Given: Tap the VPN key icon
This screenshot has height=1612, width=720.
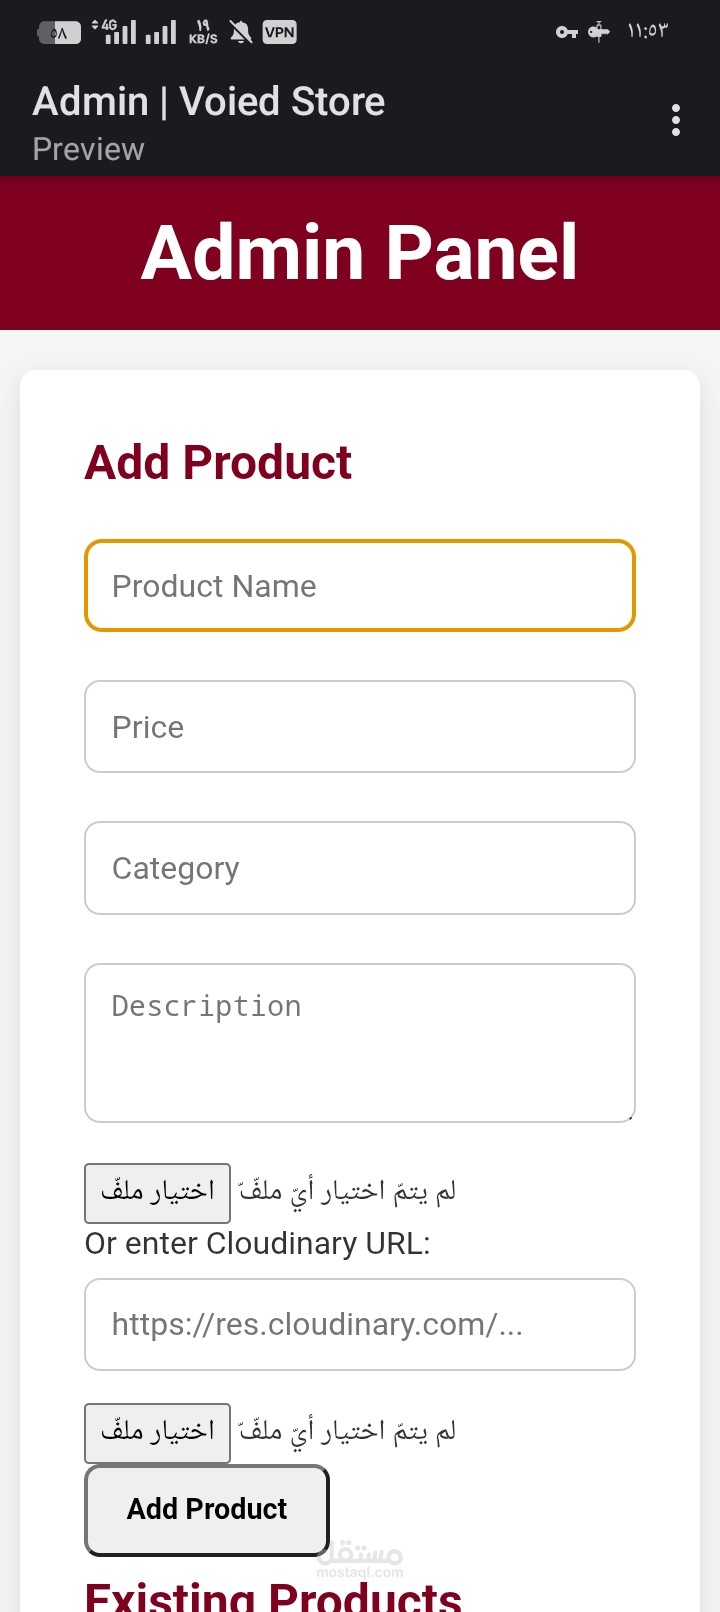Looking at the screenshot, I should 567,32.
